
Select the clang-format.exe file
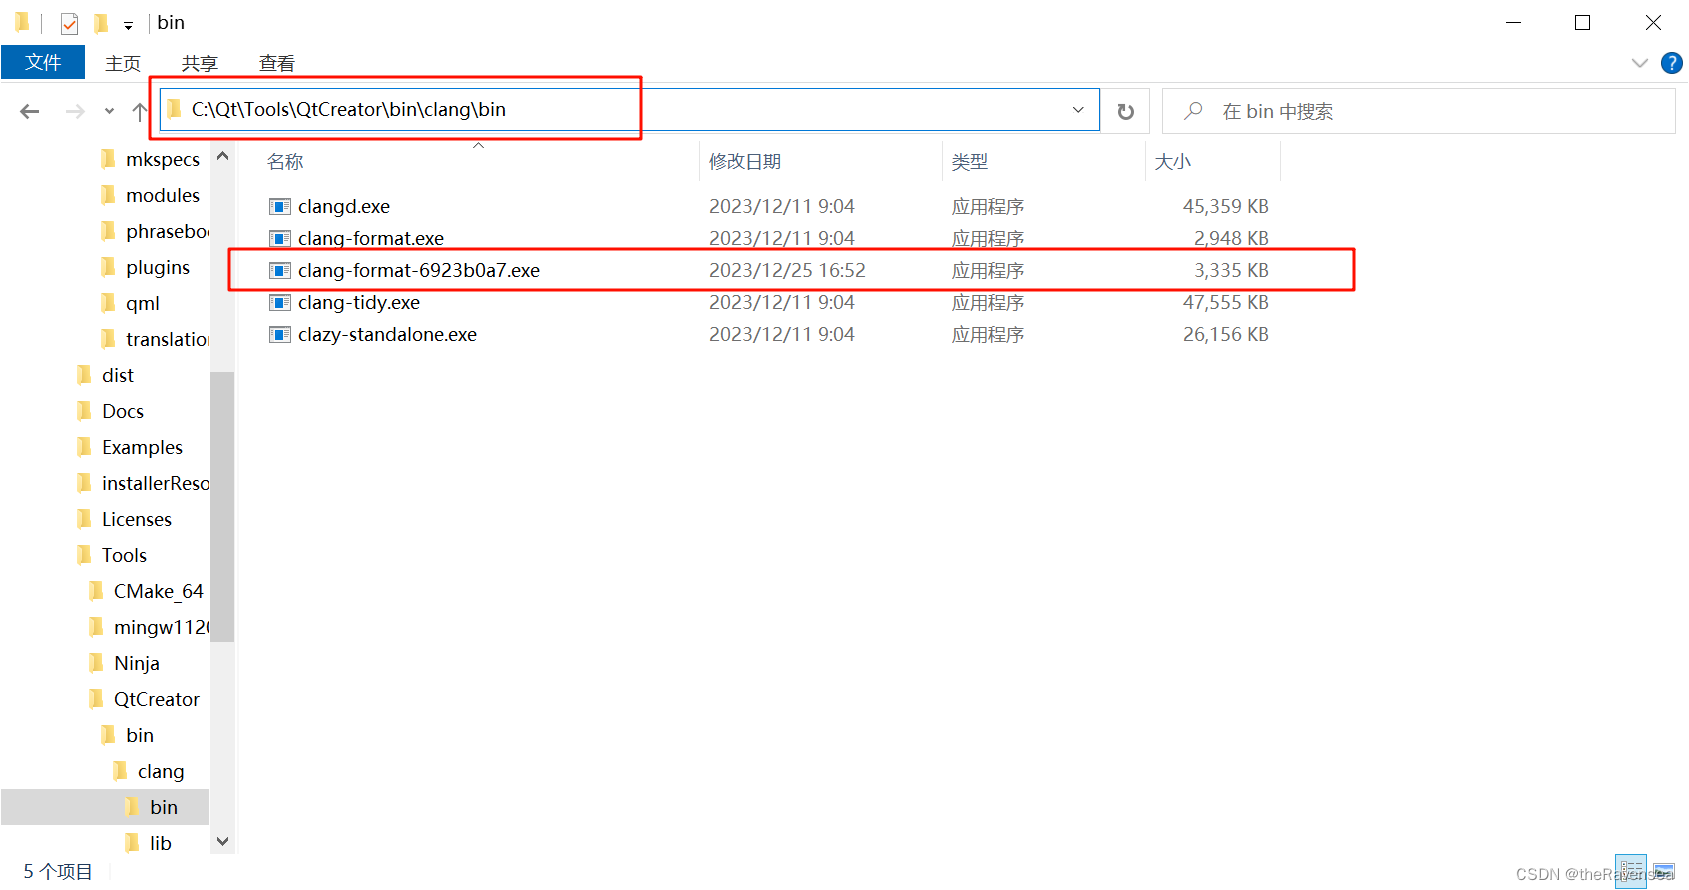(x=371, y=238)
